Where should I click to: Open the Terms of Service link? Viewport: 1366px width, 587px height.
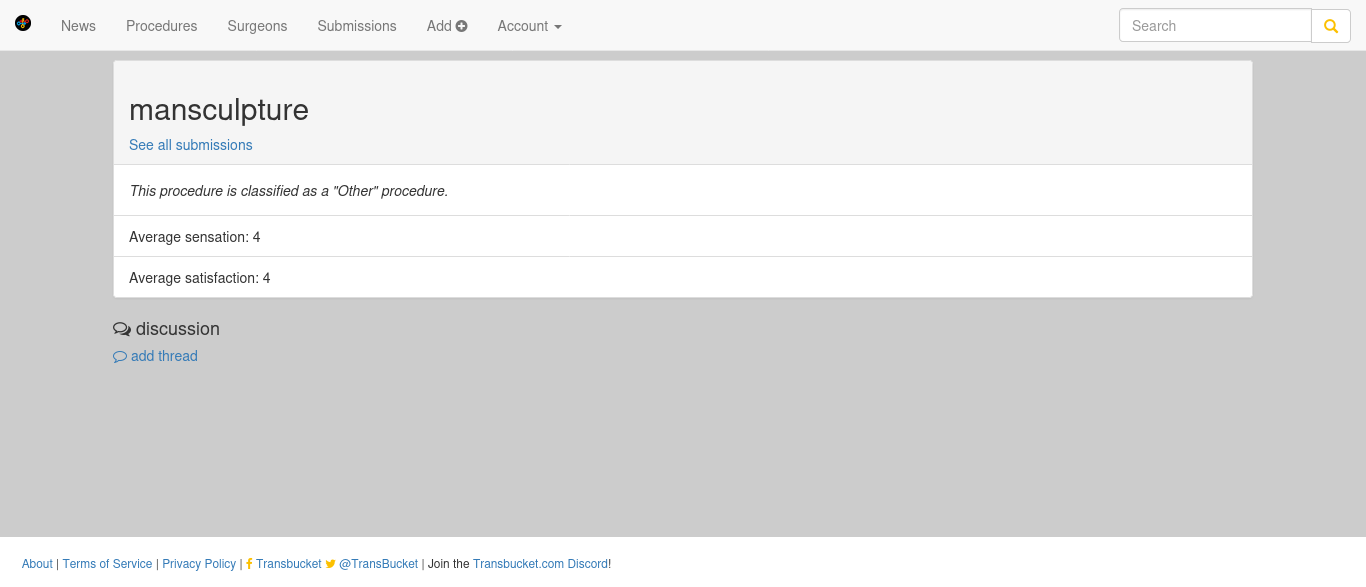[x=107, y=564]
